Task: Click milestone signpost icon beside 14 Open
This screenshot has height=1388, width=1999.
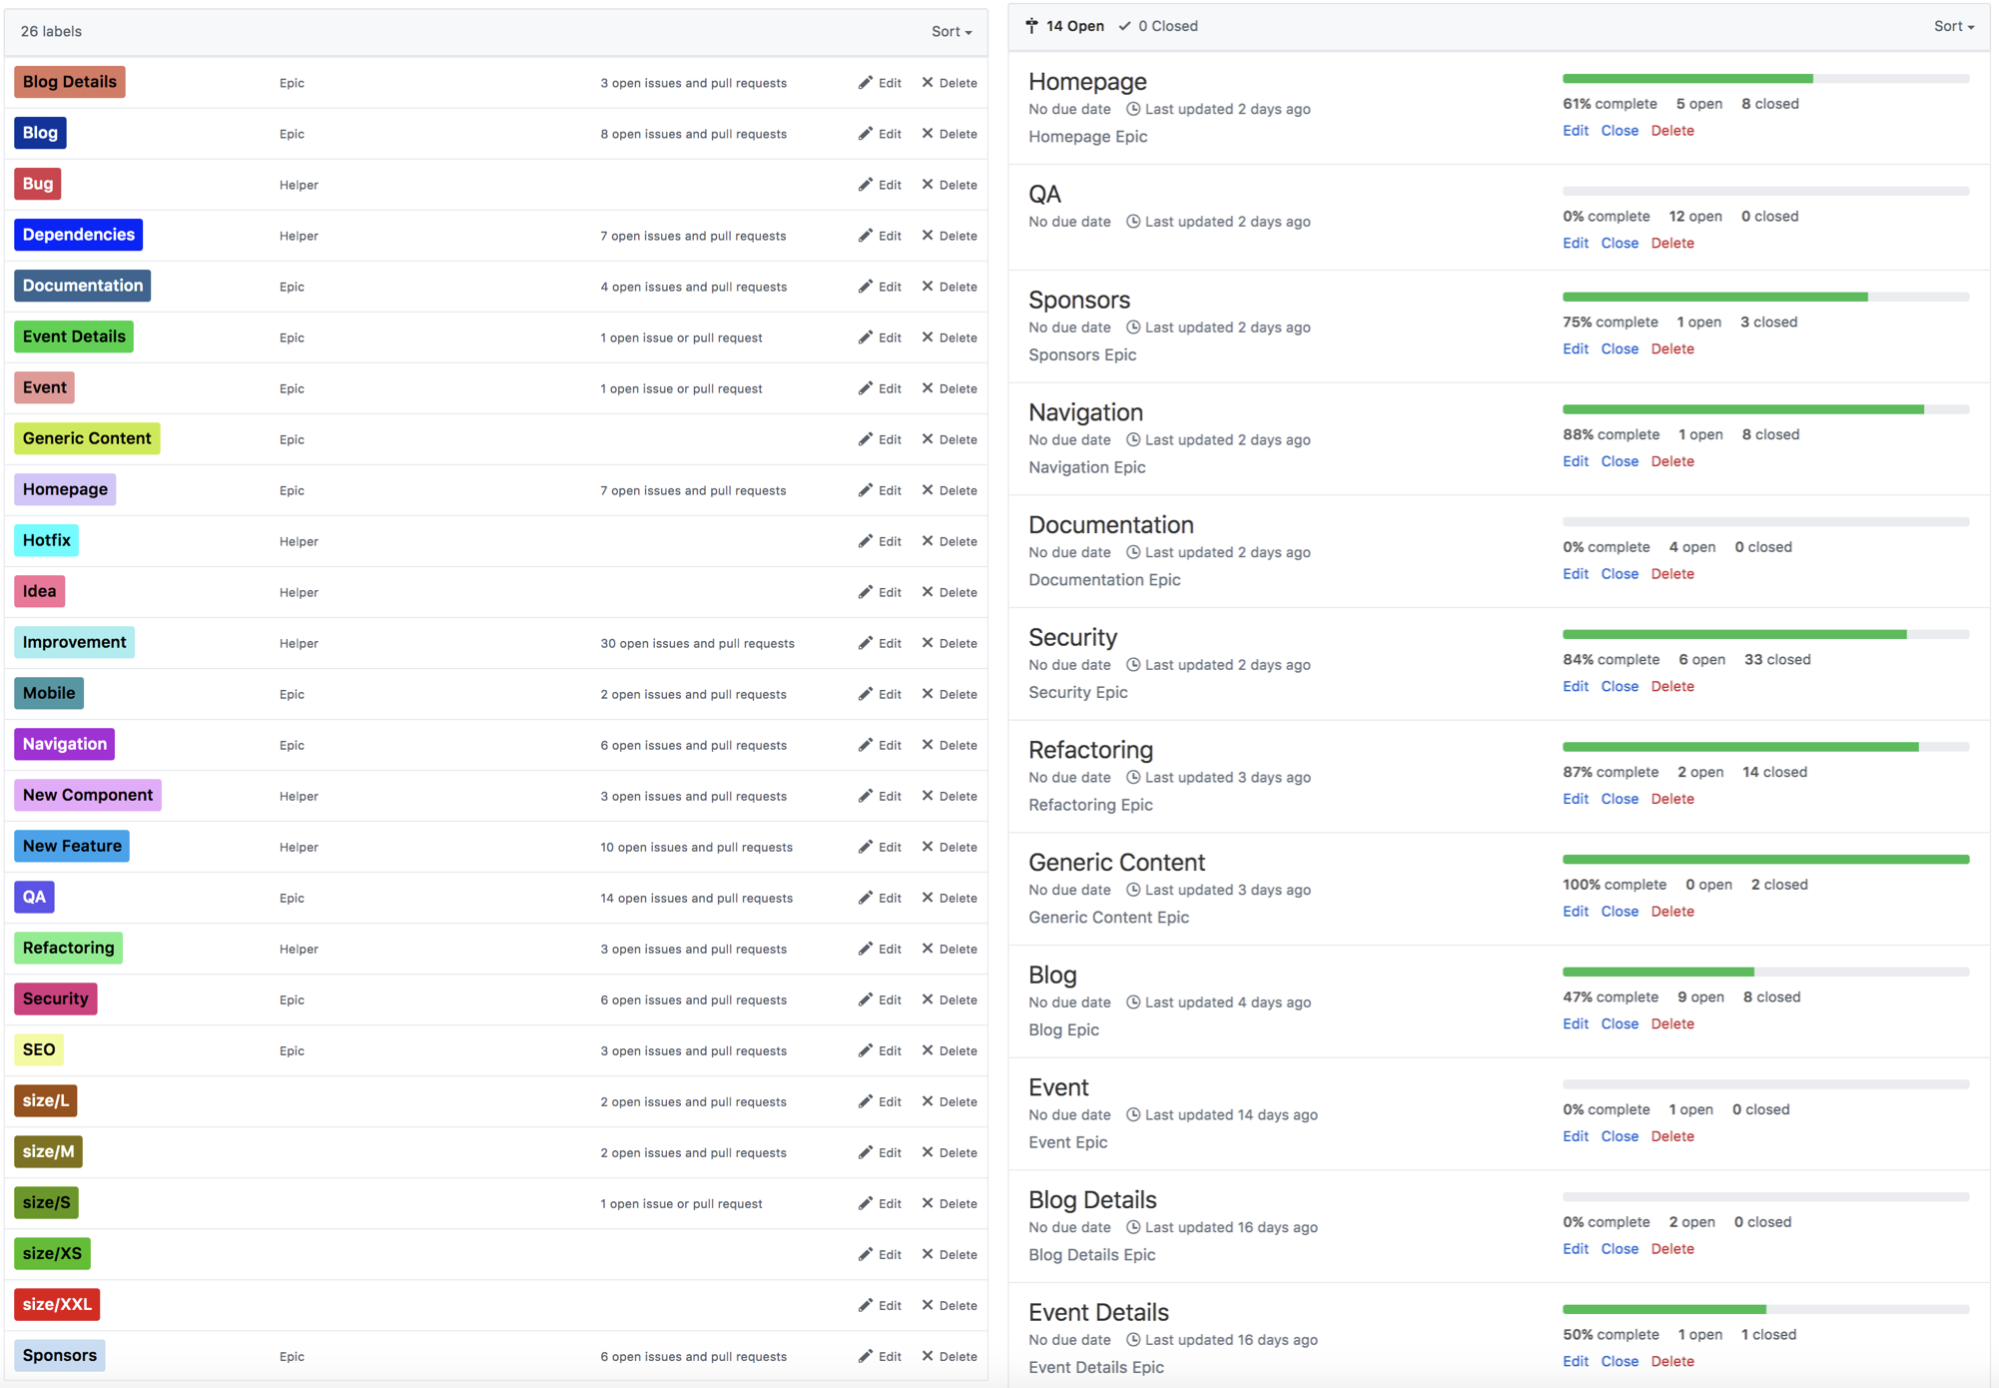Action: [1032, 26]
